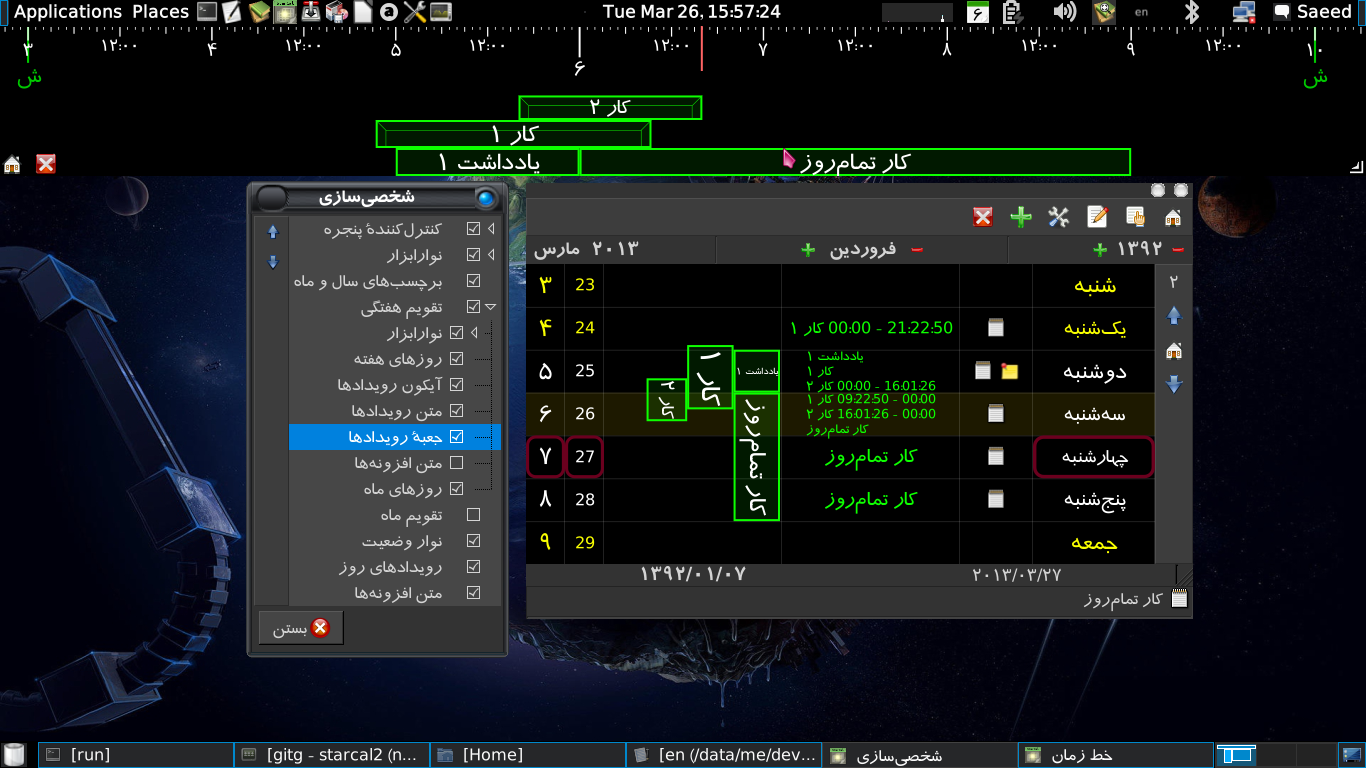The width and height of the screenshot is (1366, 768).
Task: Click the green plus add-event toolbar icon
Action: 1020,217
